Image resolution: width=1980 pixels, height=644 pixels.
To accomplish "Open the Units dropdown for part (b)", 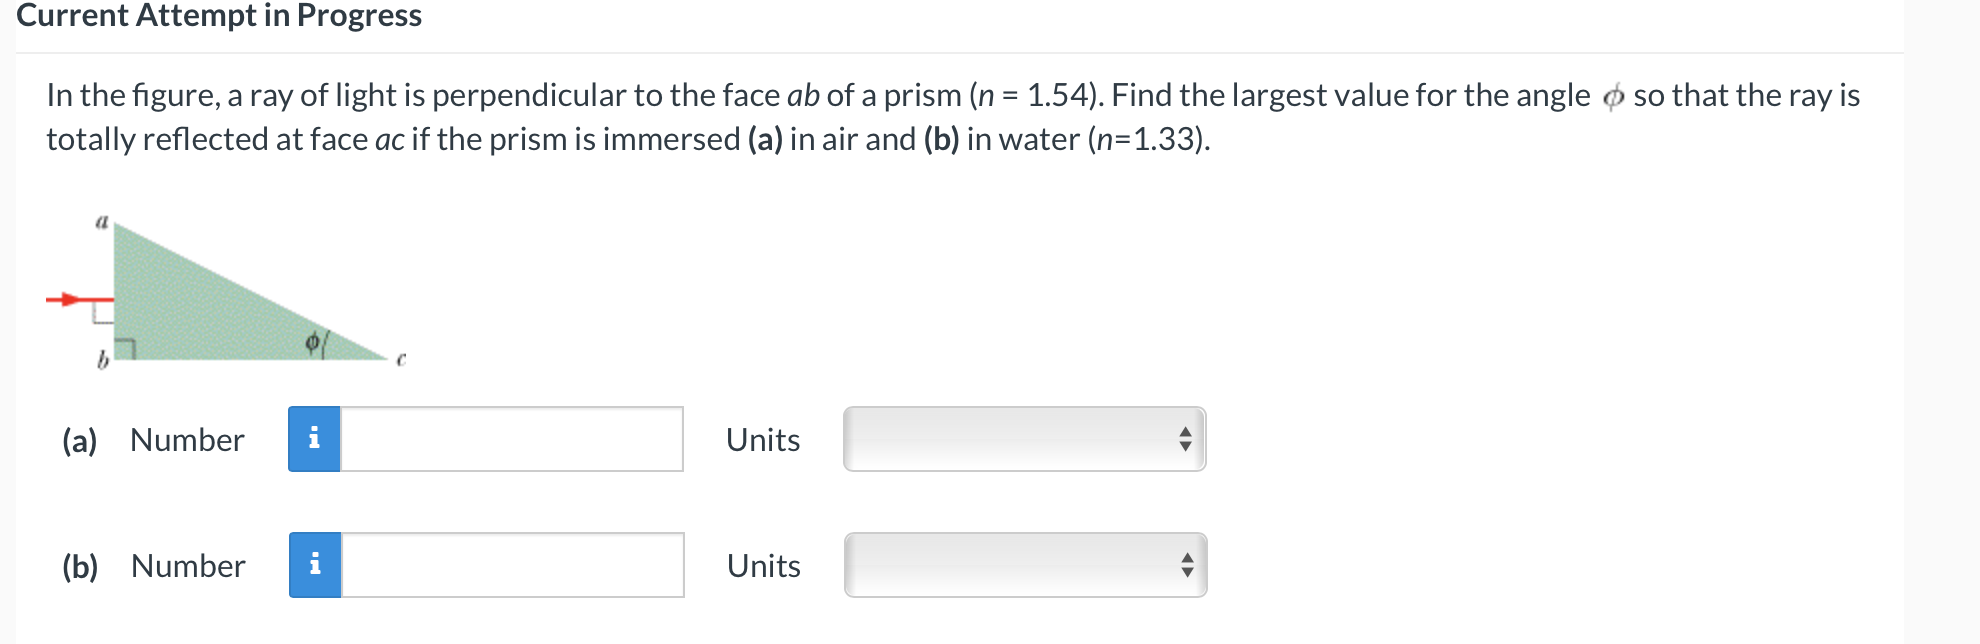I will (x=1026, y=565).
